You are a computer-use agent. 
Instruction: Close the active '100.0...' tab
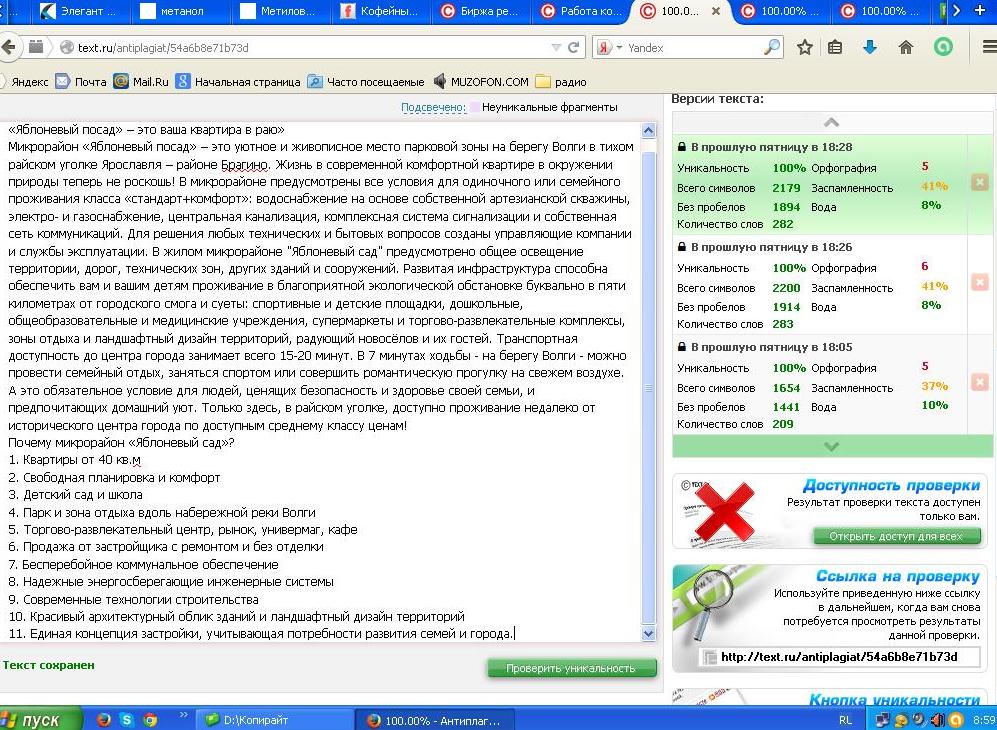[x=716, y=11]
